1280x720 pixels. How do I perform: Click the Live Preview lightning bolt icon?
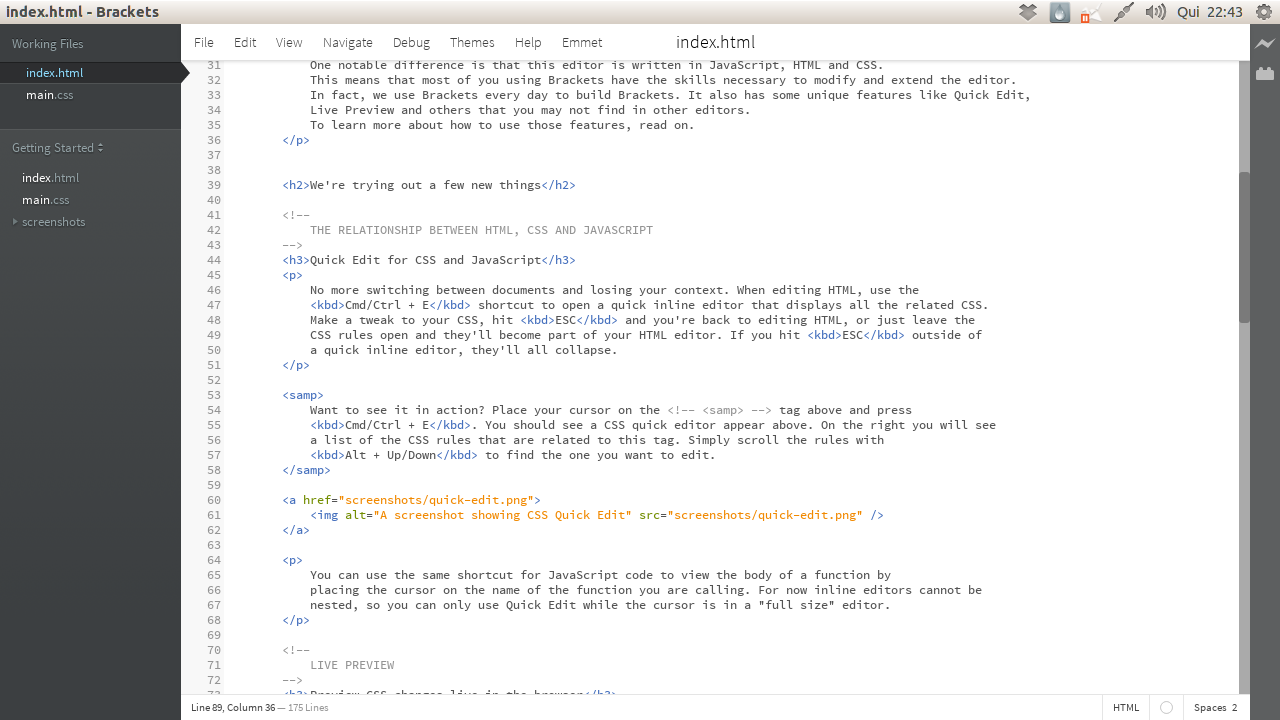point(1265,44)
